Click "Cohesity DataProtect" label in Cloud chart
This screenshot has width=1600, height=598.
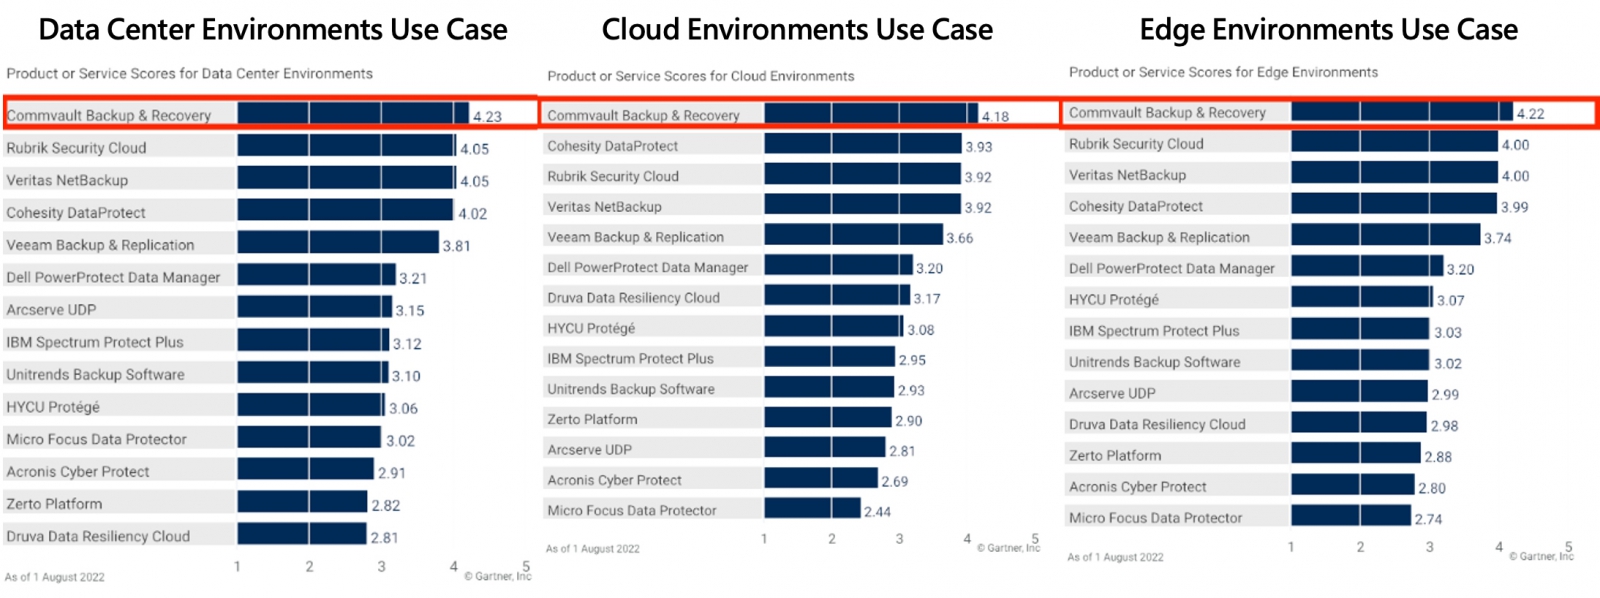point(612,146)
